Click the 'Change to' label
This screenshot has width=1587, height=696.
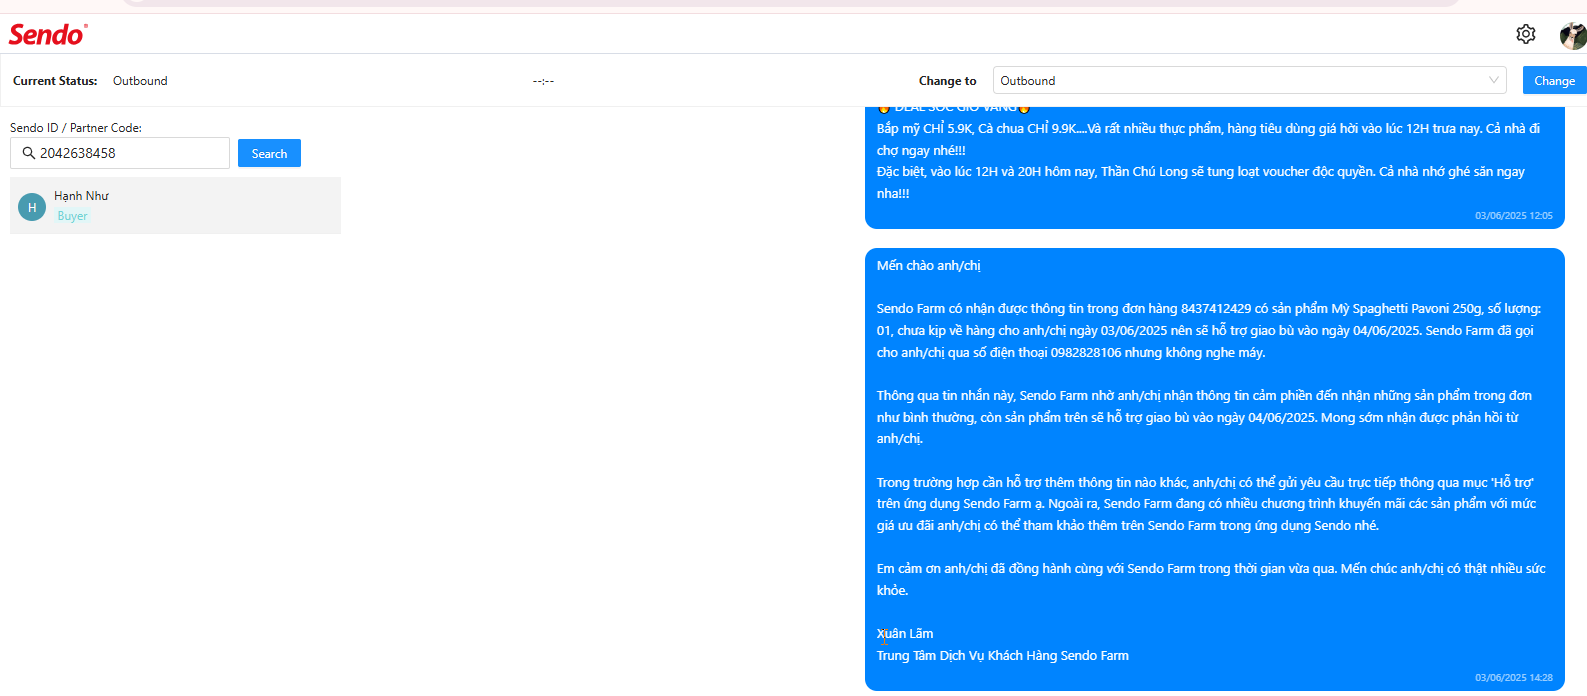click(x=947, y=81)
